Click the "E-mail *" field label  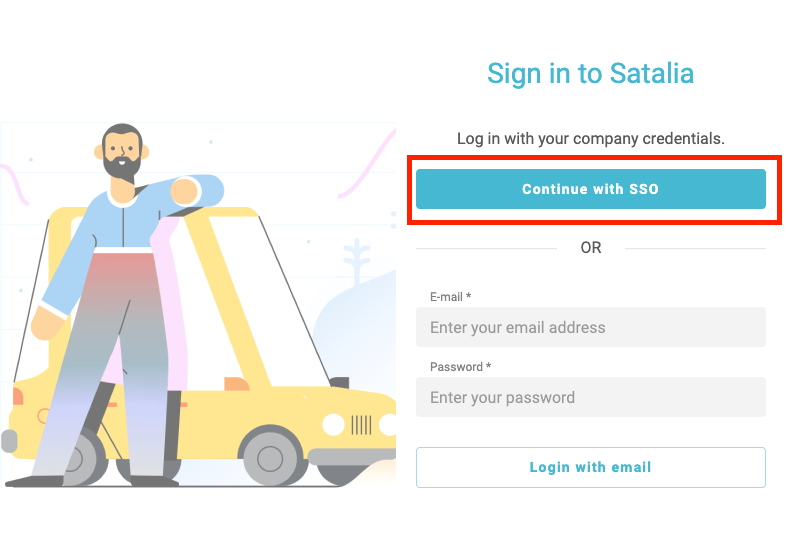450,297
